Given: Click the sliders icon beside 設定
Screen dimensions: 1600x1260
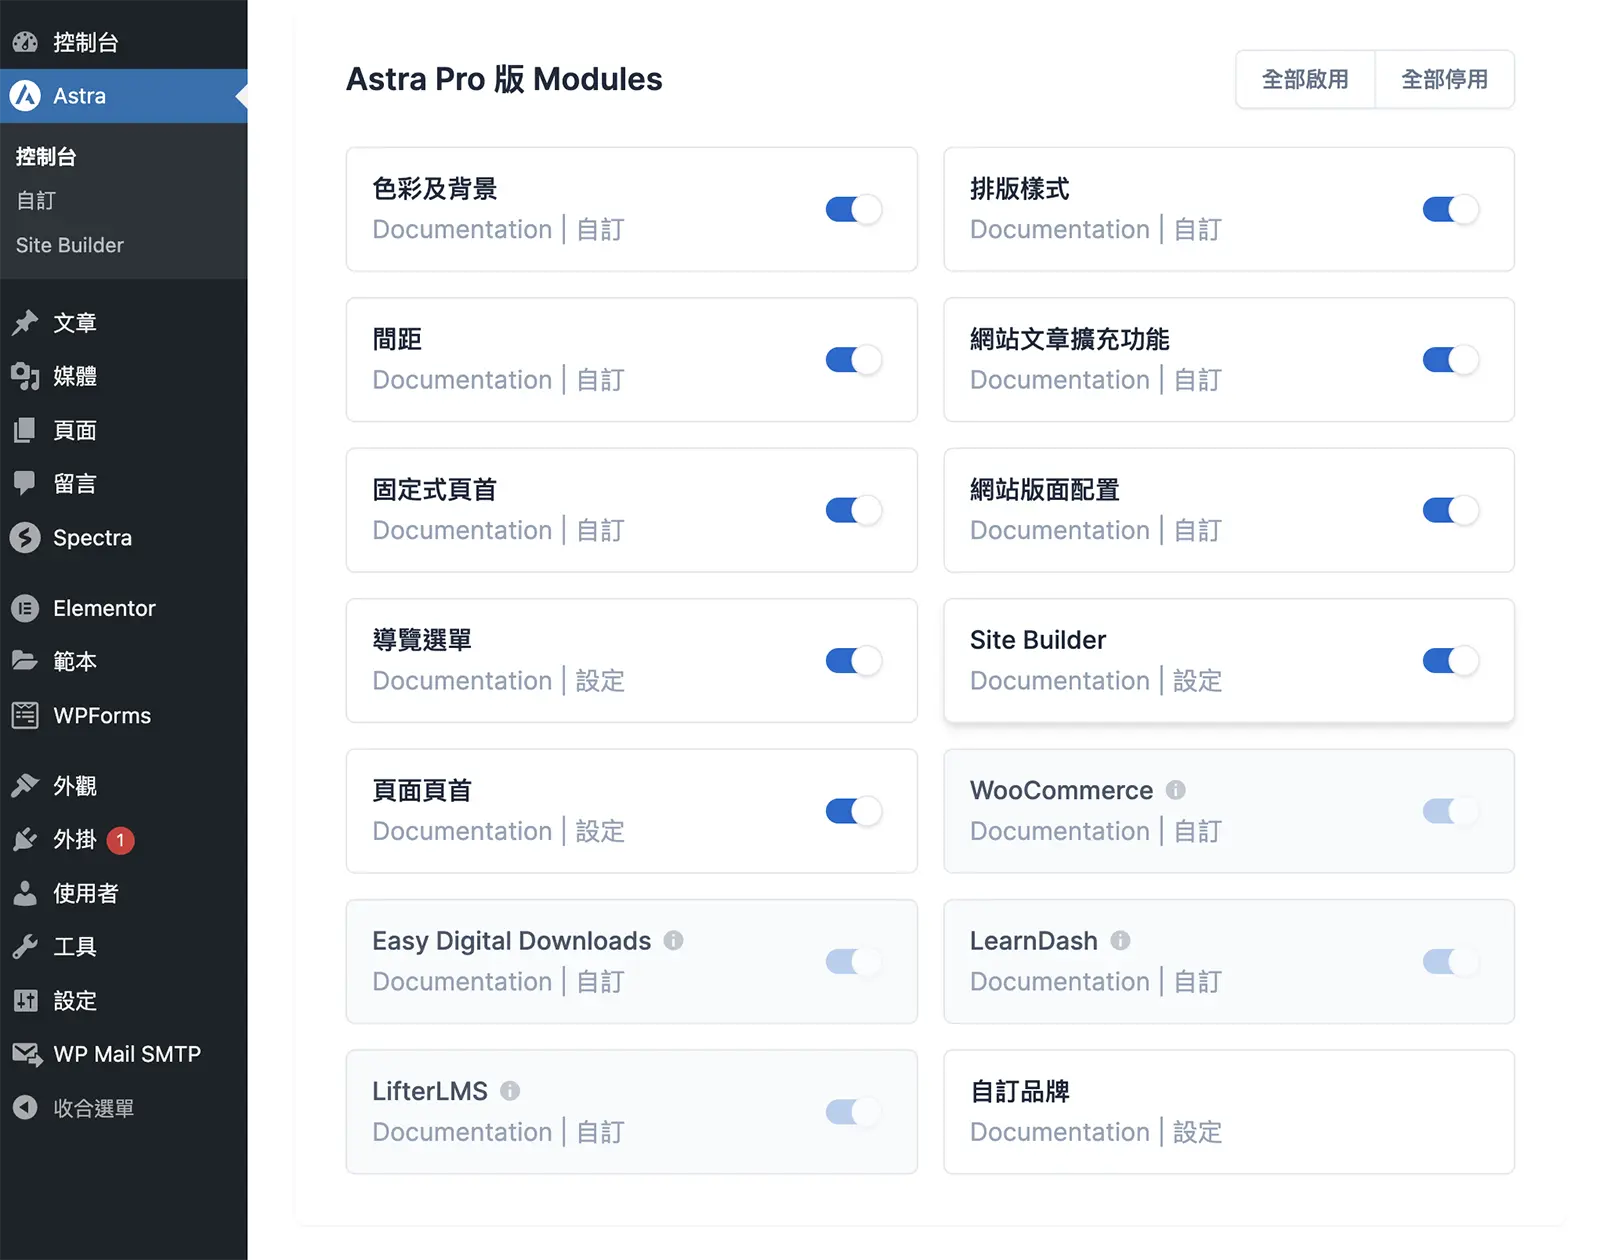Looking at the screenshot, I should [x=25, y=1000].
